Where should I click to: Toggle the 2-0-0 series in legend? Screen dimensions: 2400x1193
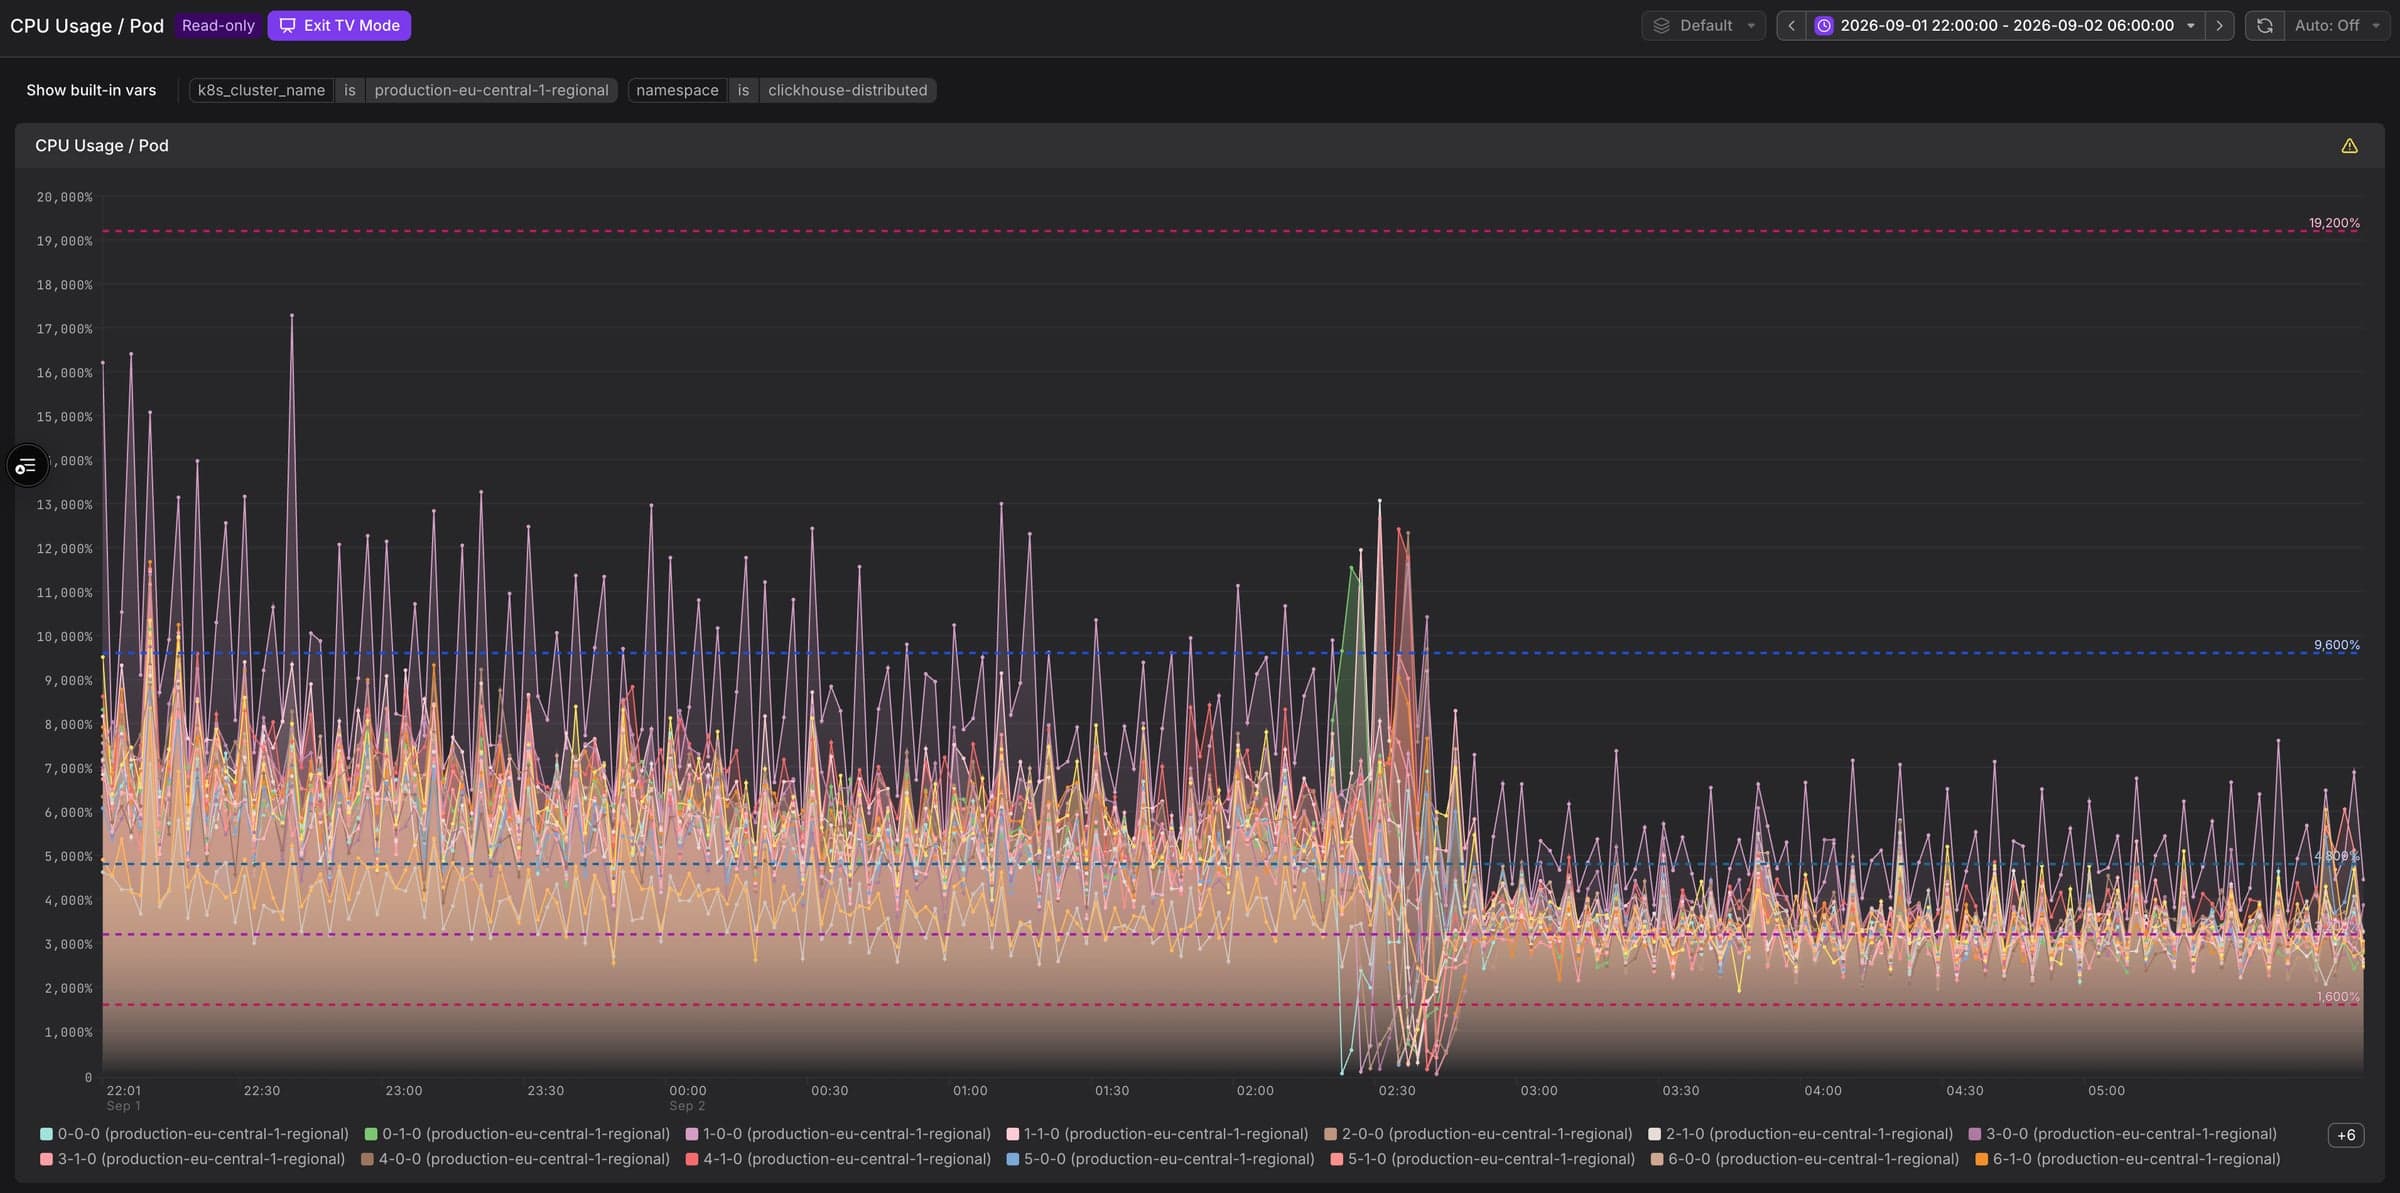coord(1478,1134)
